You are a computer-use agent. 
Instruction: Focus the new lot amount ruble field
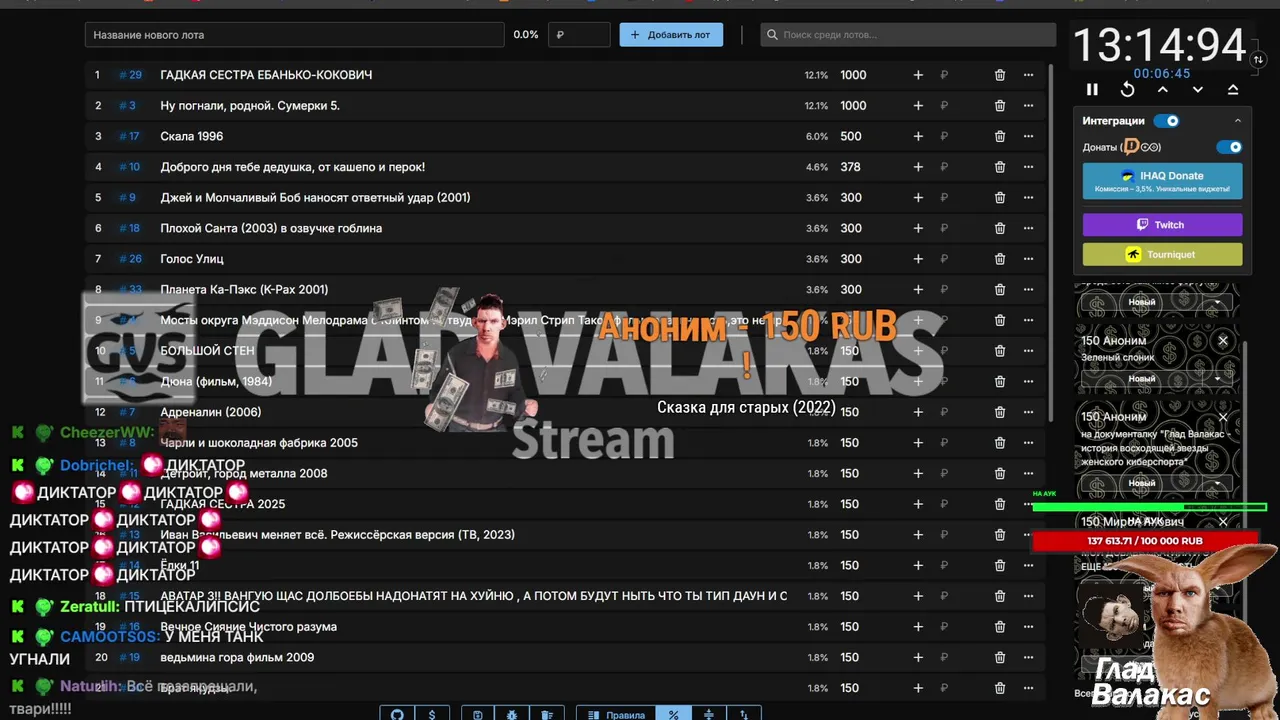[579, 35]
